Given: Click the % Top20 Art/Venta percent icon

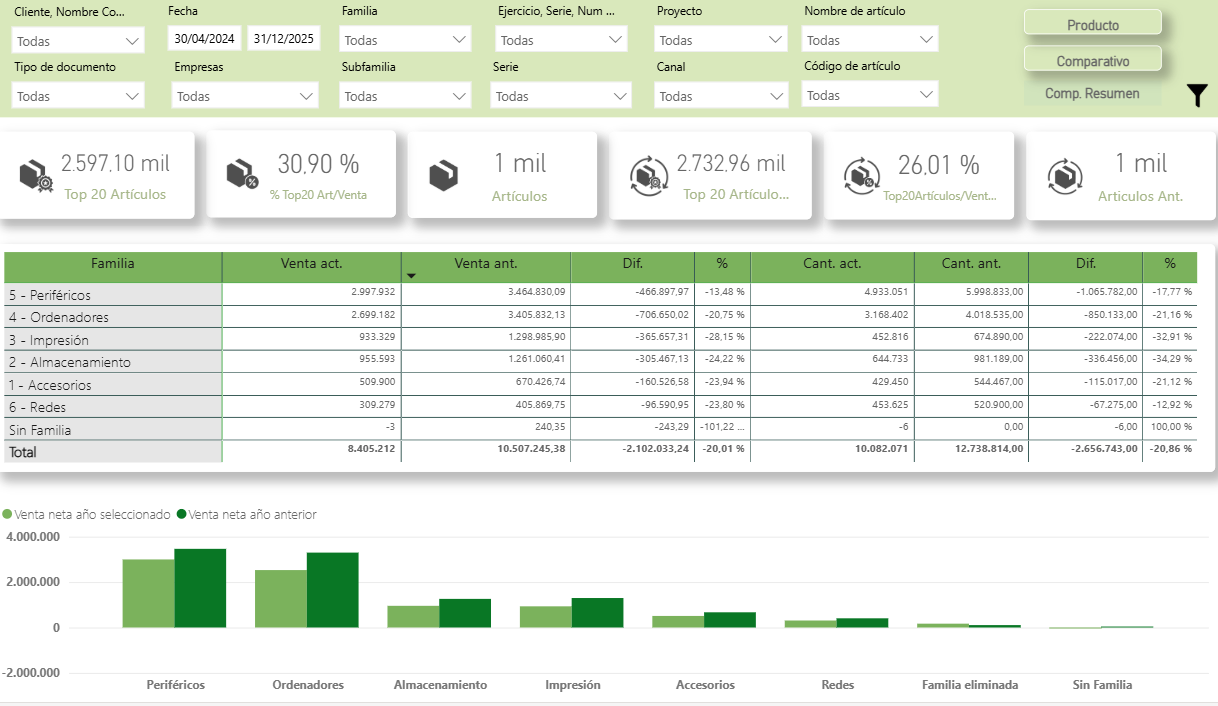Looking at the screenshot, I should 243,174.
